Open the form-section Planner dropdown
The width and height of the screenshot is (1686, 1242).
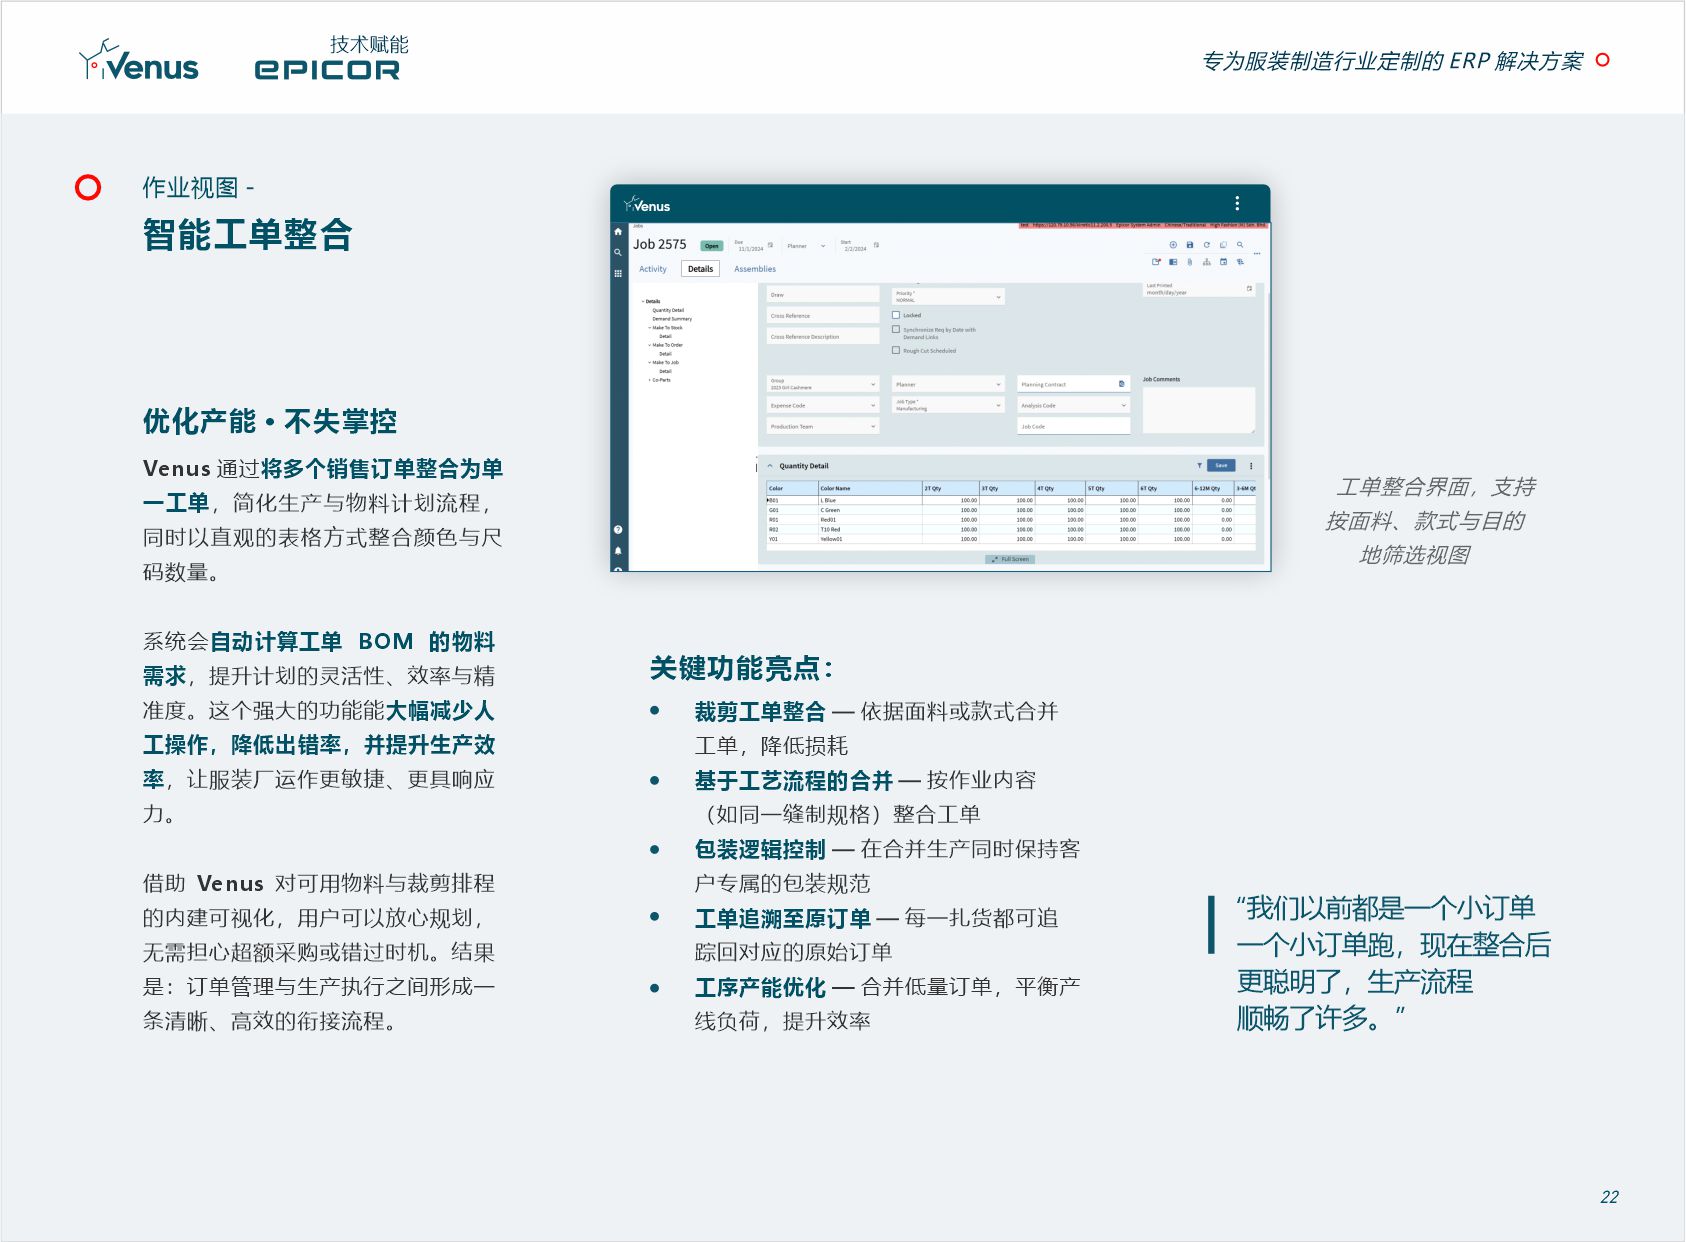click(948, 384)
